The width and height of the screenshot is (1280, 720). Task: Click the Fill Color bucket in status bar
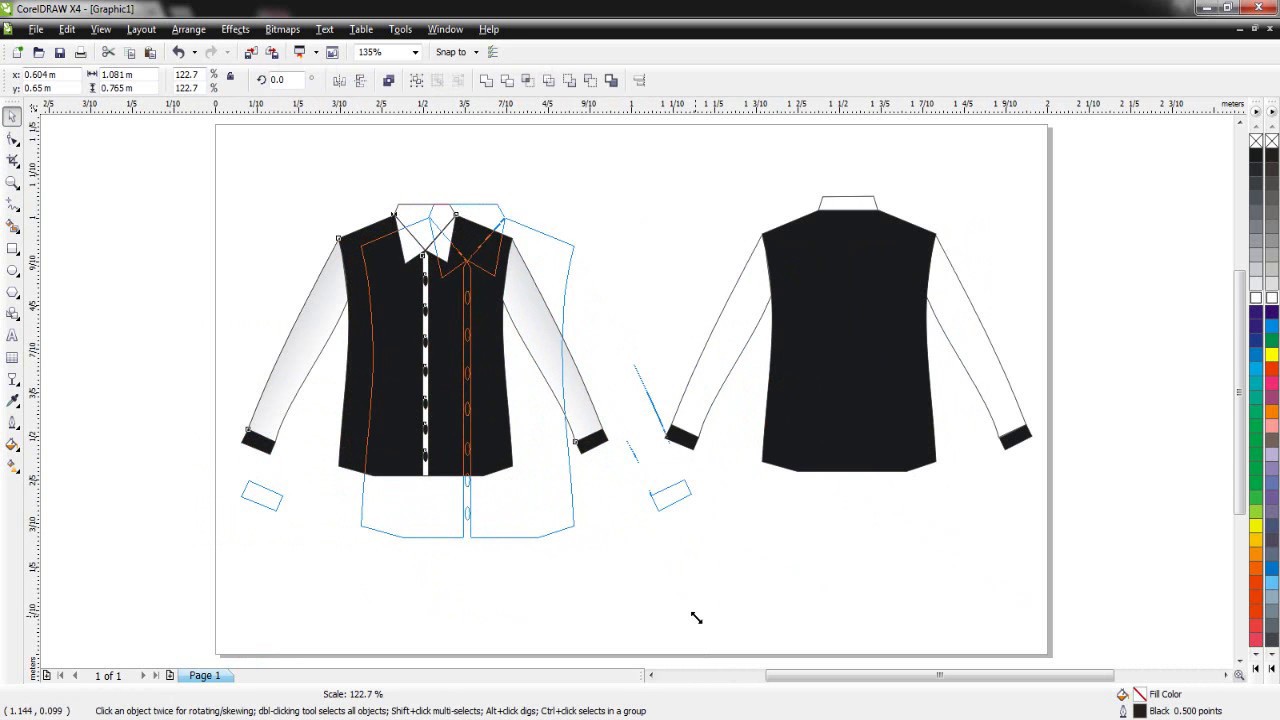pos(1123,694)
